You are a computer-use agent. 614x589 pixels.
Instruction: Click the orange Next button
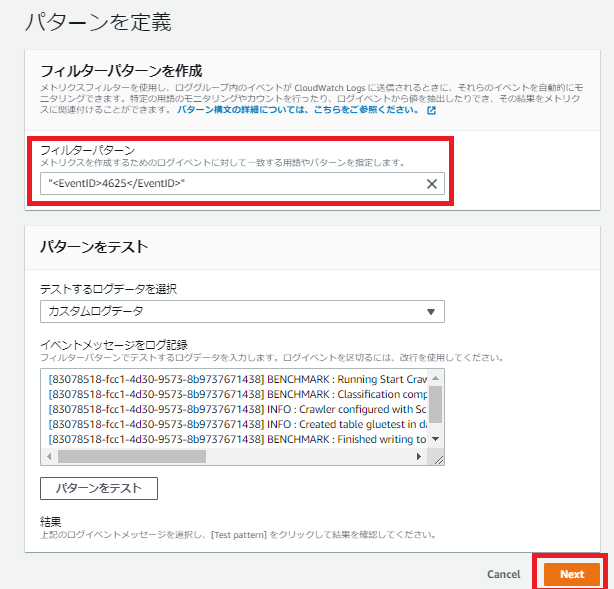572,574
